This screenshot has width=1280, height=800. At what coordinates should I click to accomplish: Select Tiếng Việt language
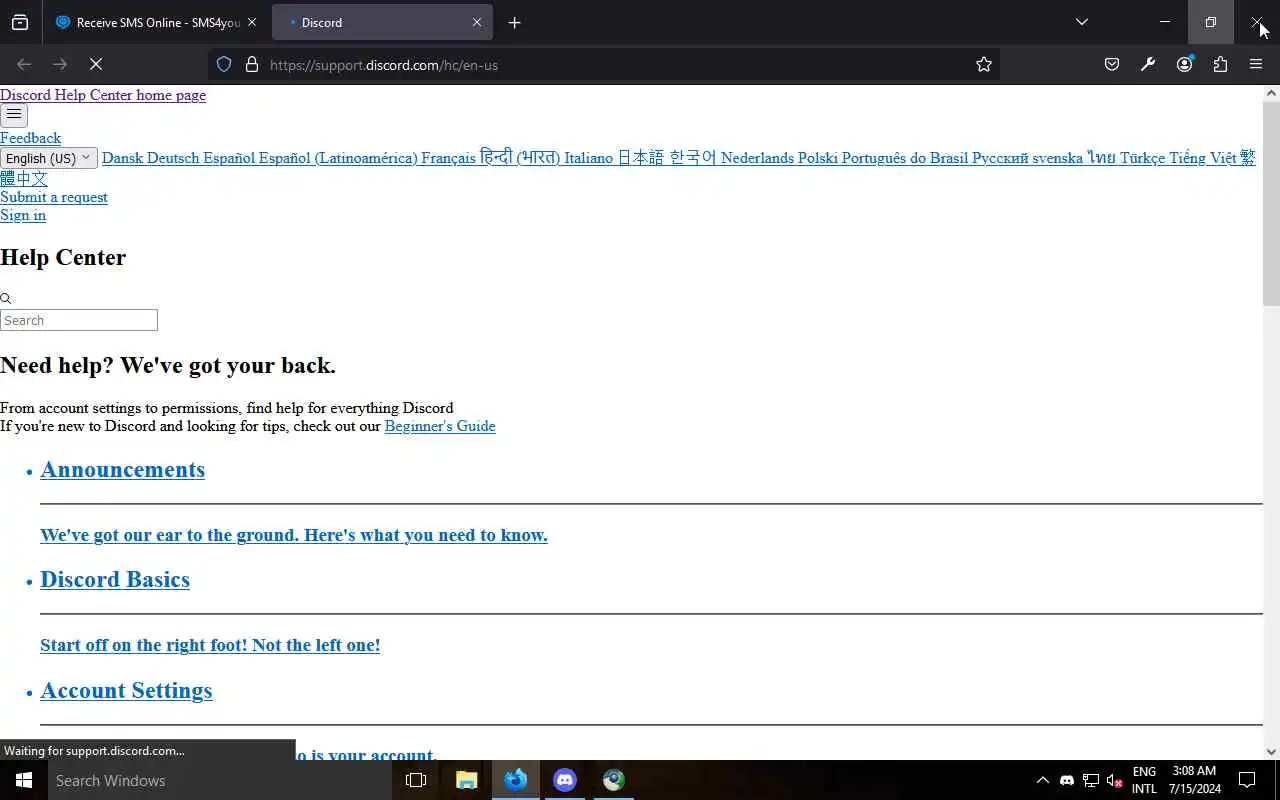click(x=1202, y=158)
